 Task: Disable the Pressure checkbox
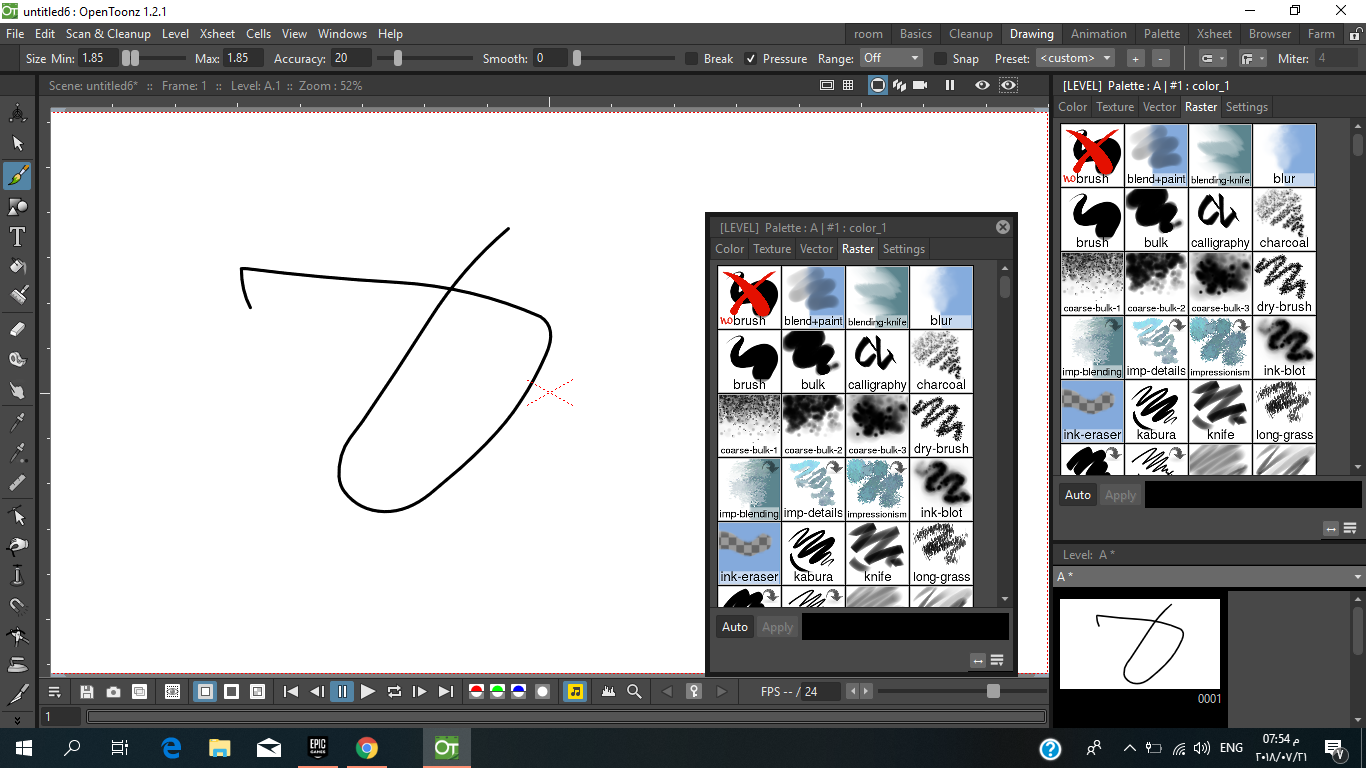coord(751,58)
